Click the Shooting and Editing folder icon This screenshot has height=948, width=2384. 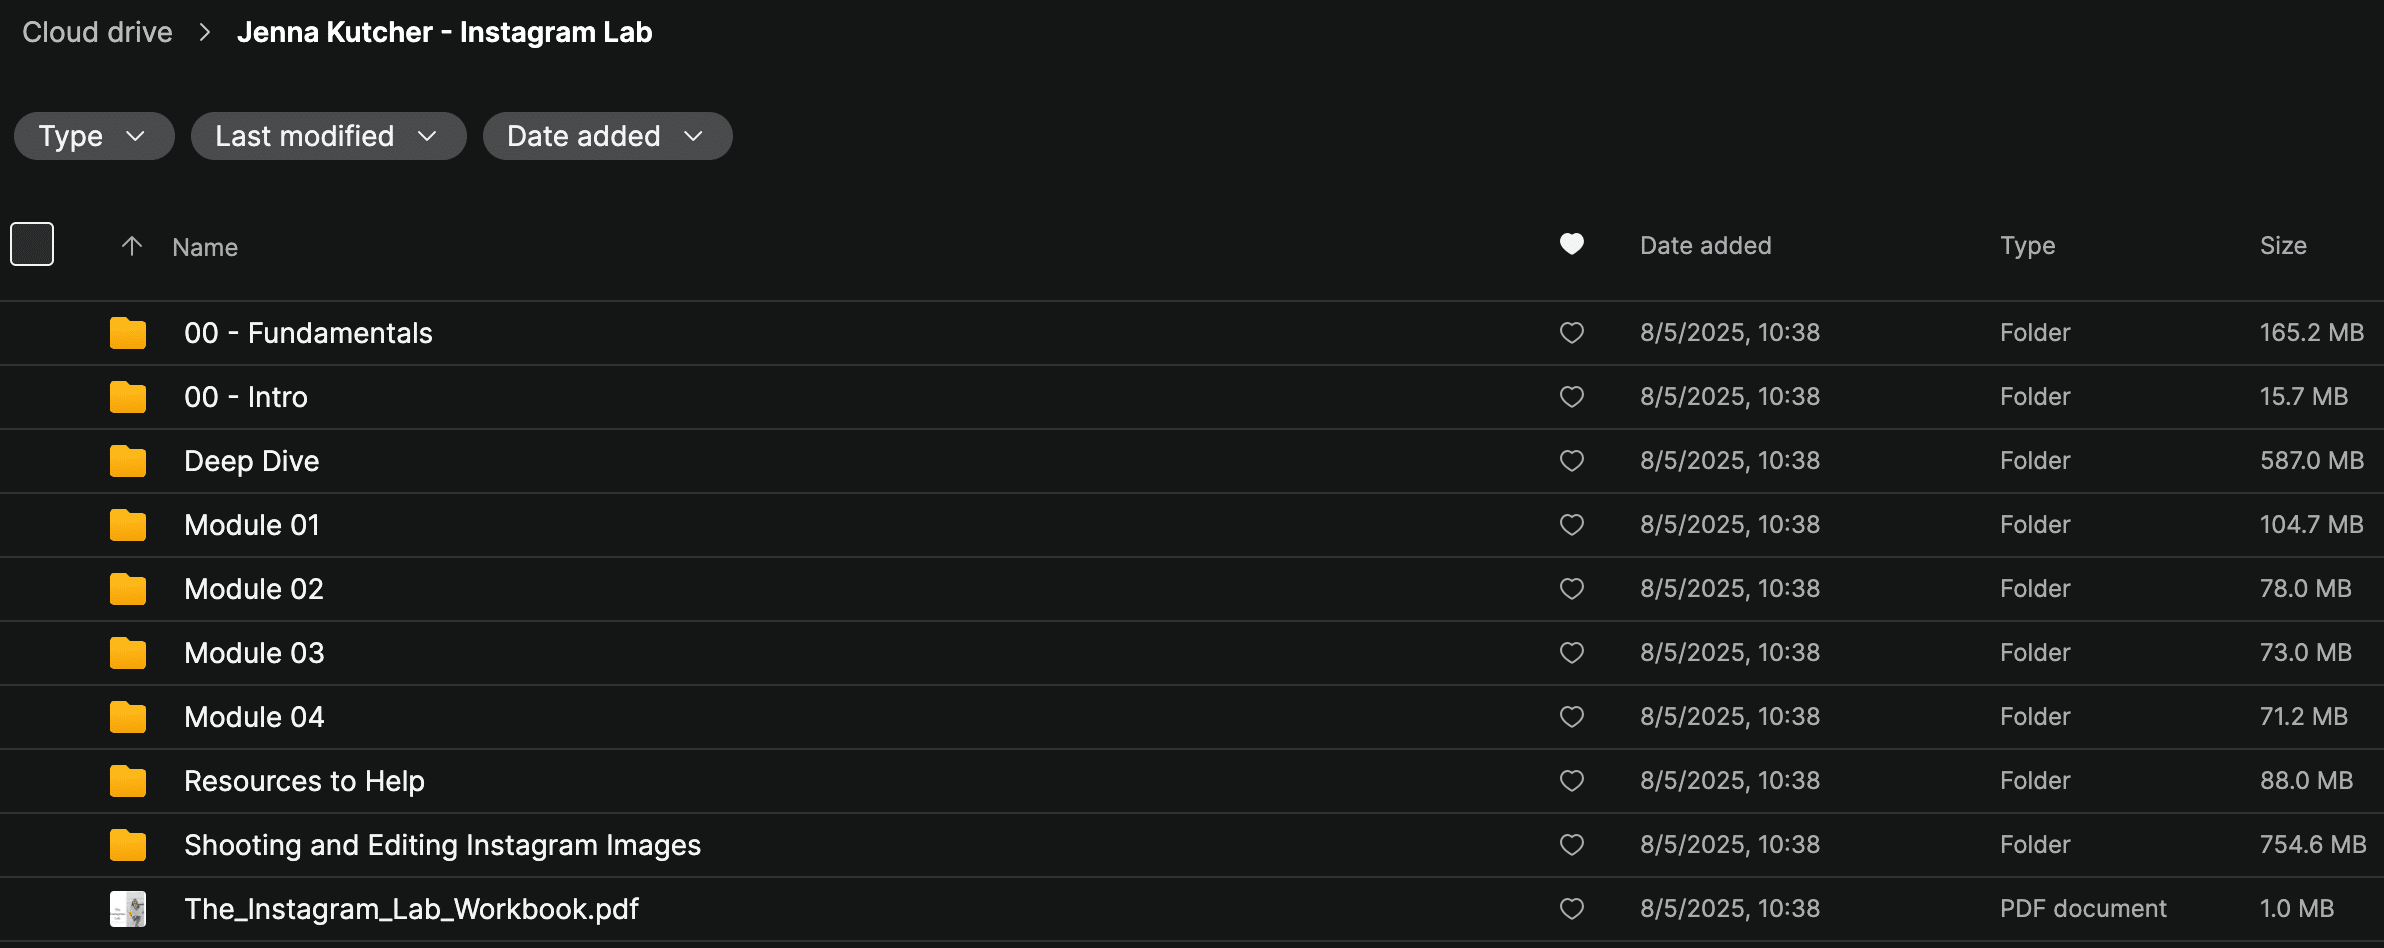click(x=127, y=845)
